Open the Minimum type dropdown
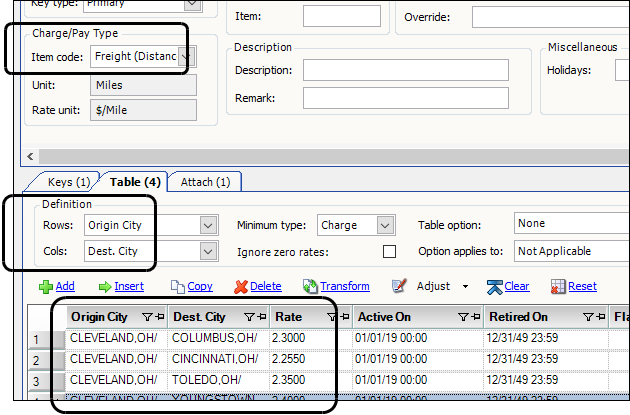The height and width of the screenshot is (415, 630). [385, 225]
